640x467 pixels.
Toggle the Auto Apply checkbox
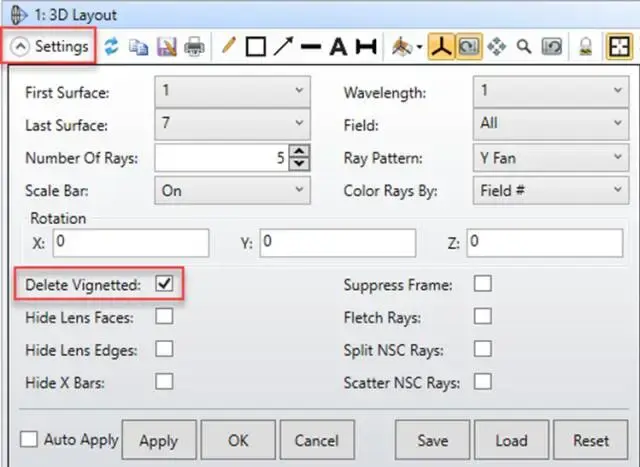pyautogui.click(x=29, y=440)
